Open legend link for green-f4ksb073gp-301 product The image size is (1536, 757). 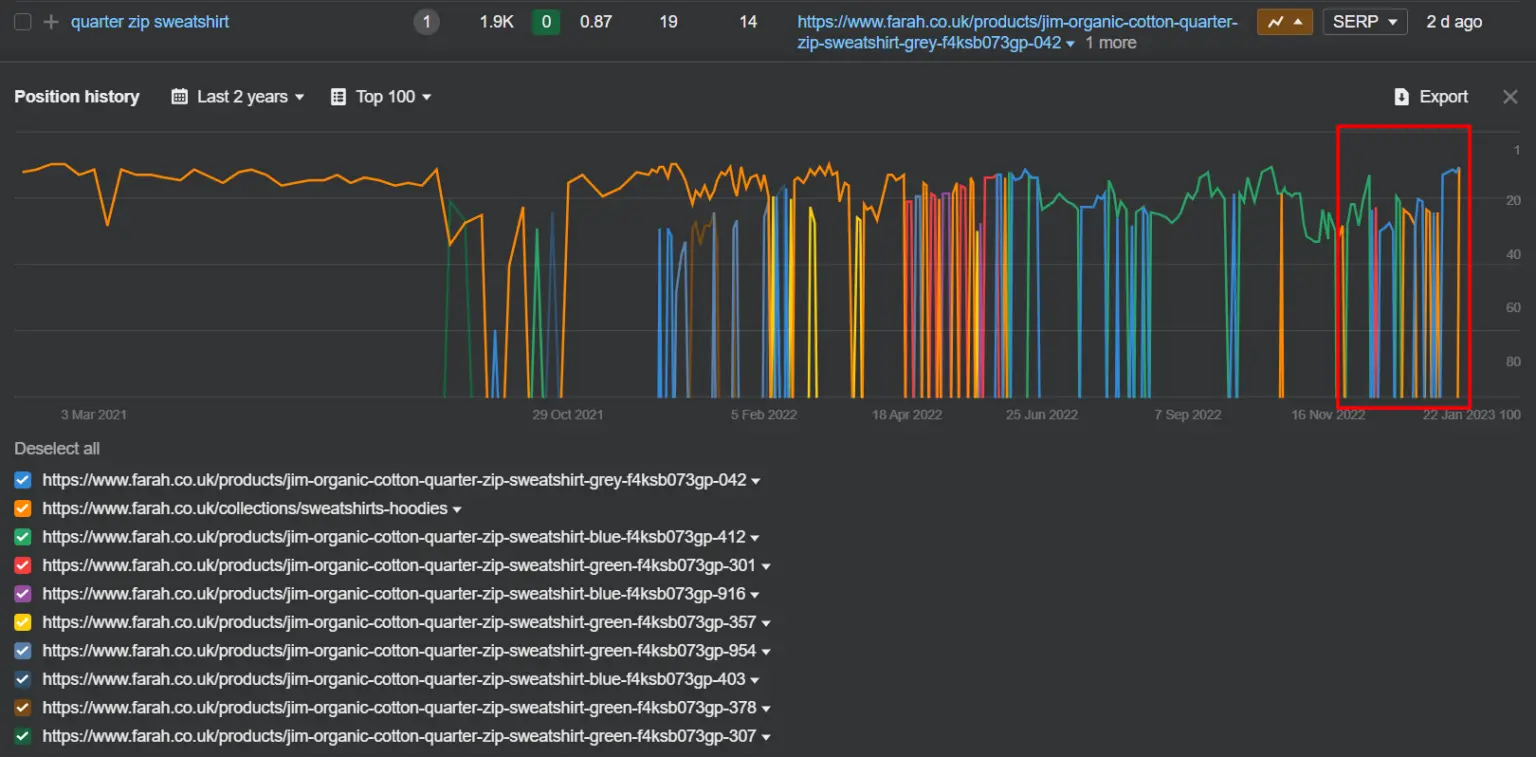(x=399, y=565)
